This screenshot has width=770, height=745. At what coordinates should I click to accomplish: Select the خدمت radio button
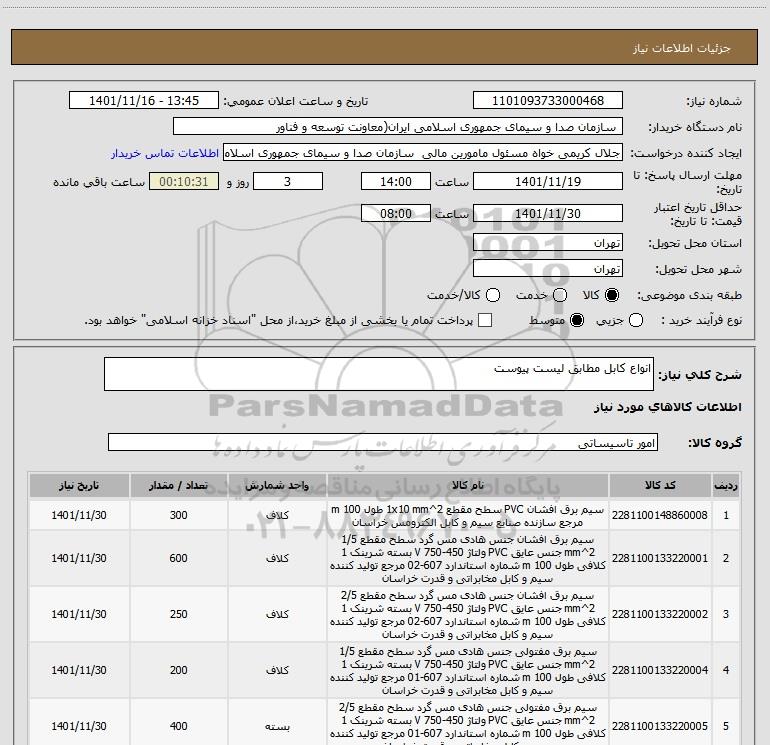(560, 295)
